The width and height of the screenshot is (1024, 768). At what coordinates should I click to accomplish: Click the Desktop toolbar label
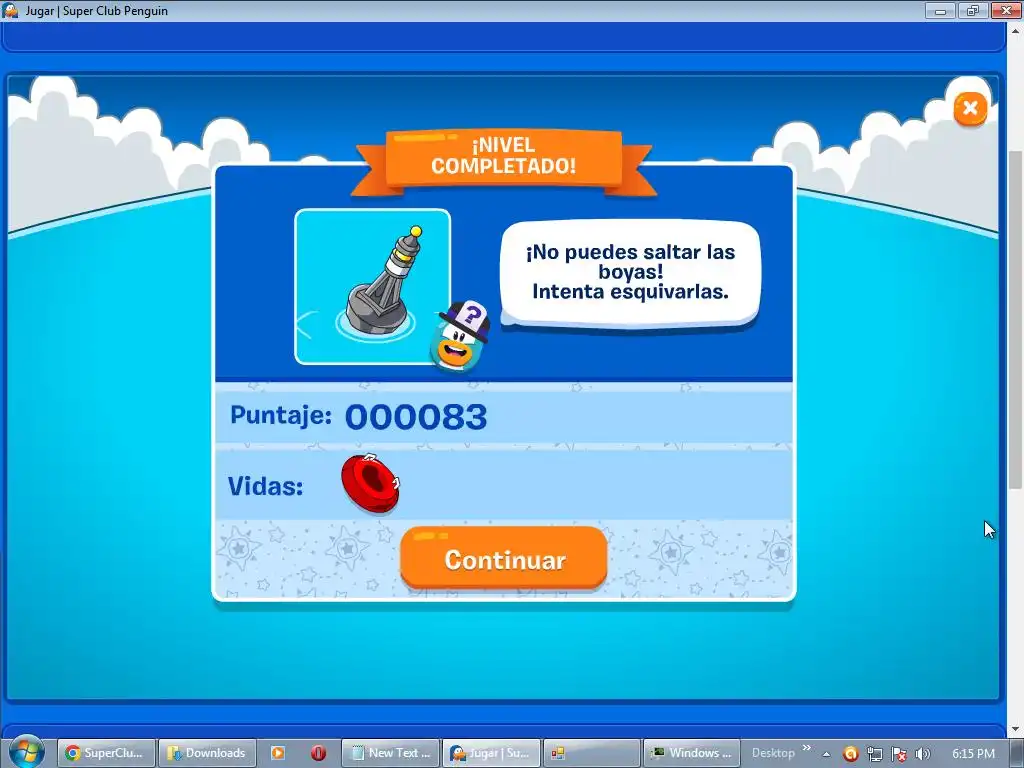click(773, 753)
